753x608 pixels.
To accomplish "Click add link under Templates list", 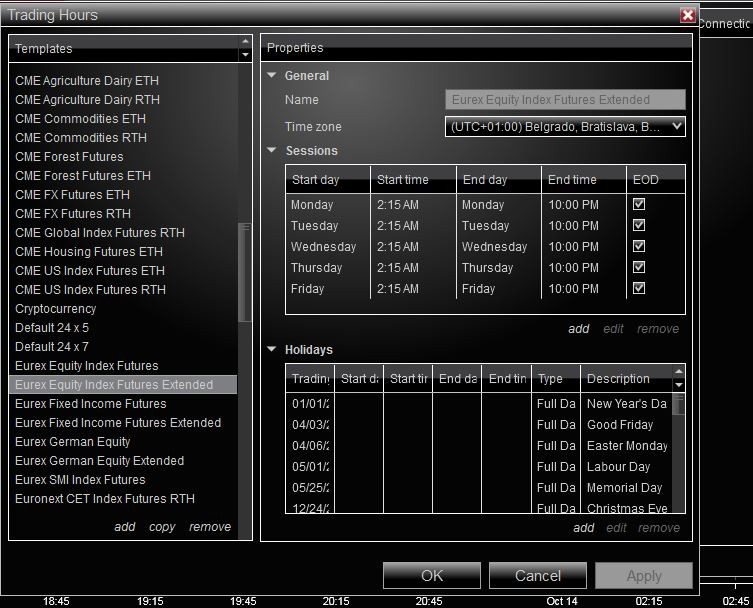I will [x=125, y=527].
